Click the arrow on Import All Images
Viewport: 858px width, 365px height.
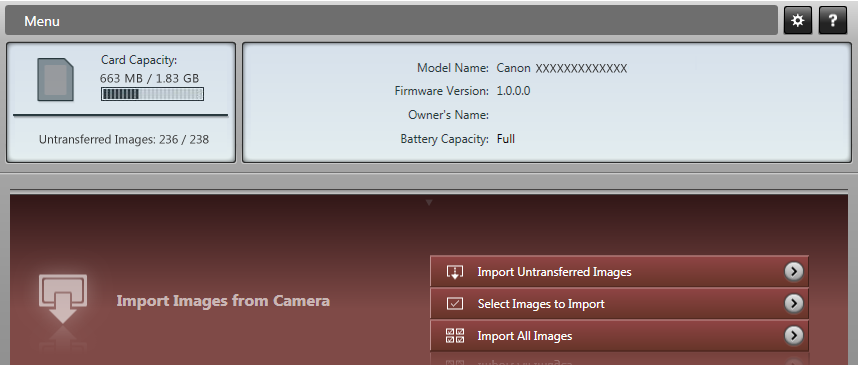tap(793, 335)
